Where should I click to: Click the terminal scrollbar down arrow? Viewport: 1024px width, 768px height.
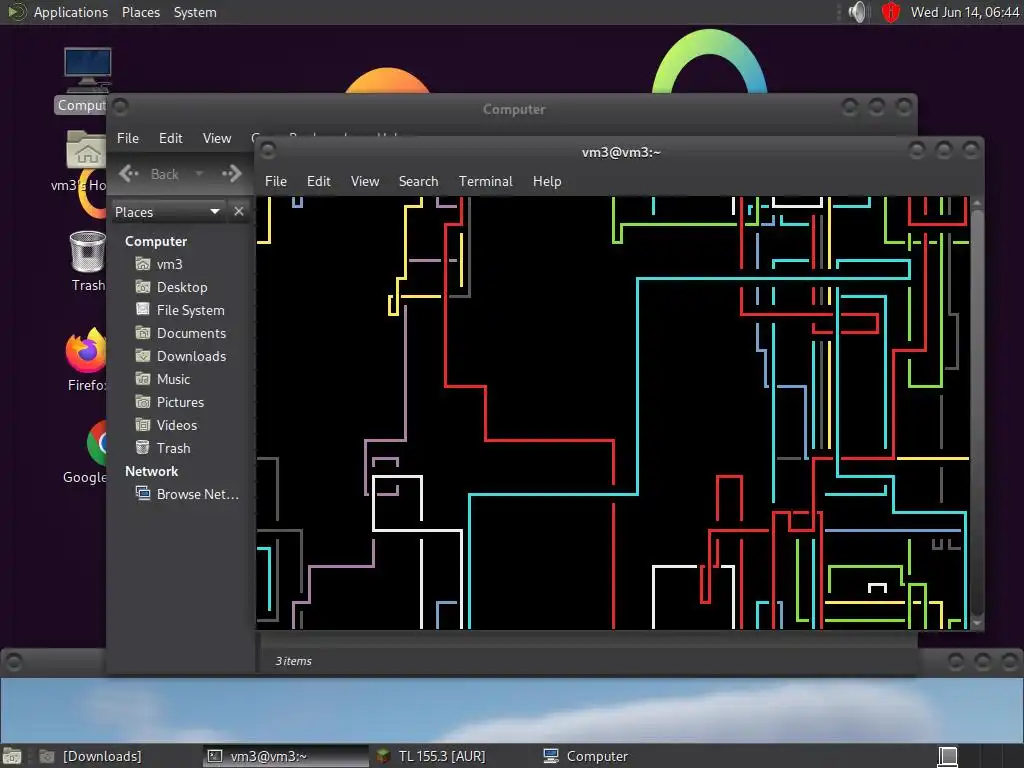coord(977,623)
